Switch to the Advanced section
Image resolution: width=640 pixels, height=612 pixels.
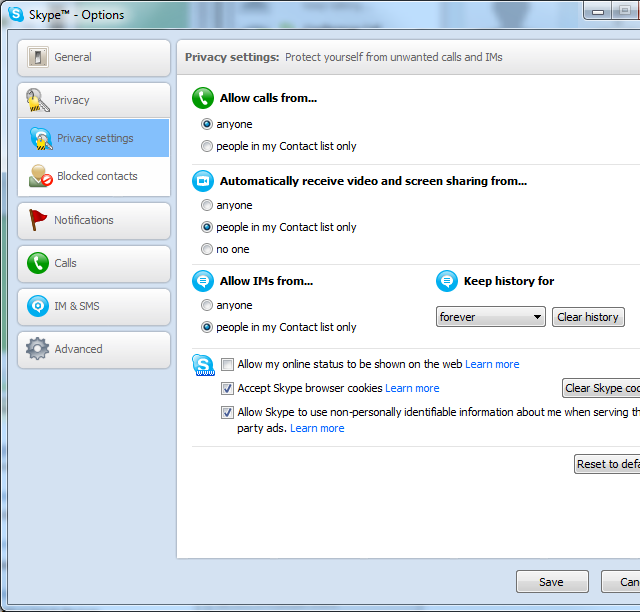click(x=94, y=350)
